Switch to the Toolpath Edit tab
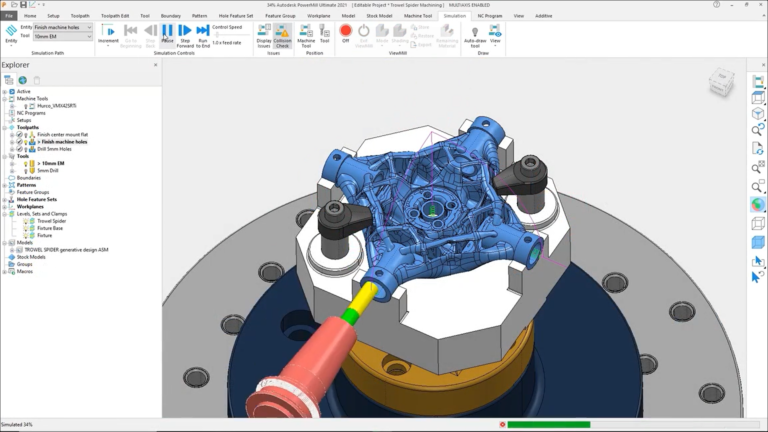Viewport: 768px width, 432px height. tap(115, 16)
